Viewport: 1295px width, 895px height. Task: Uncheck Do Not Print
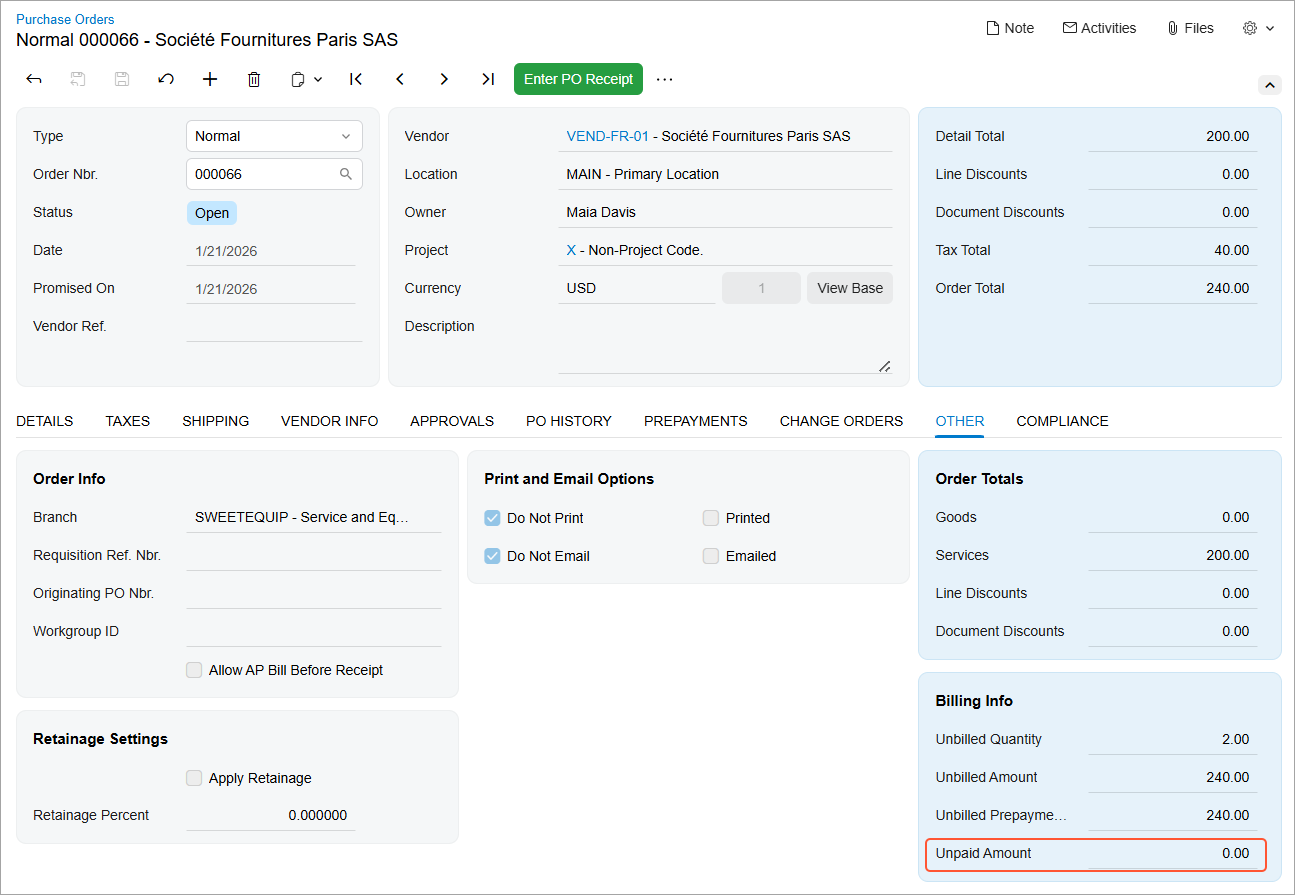click(493, 518)
